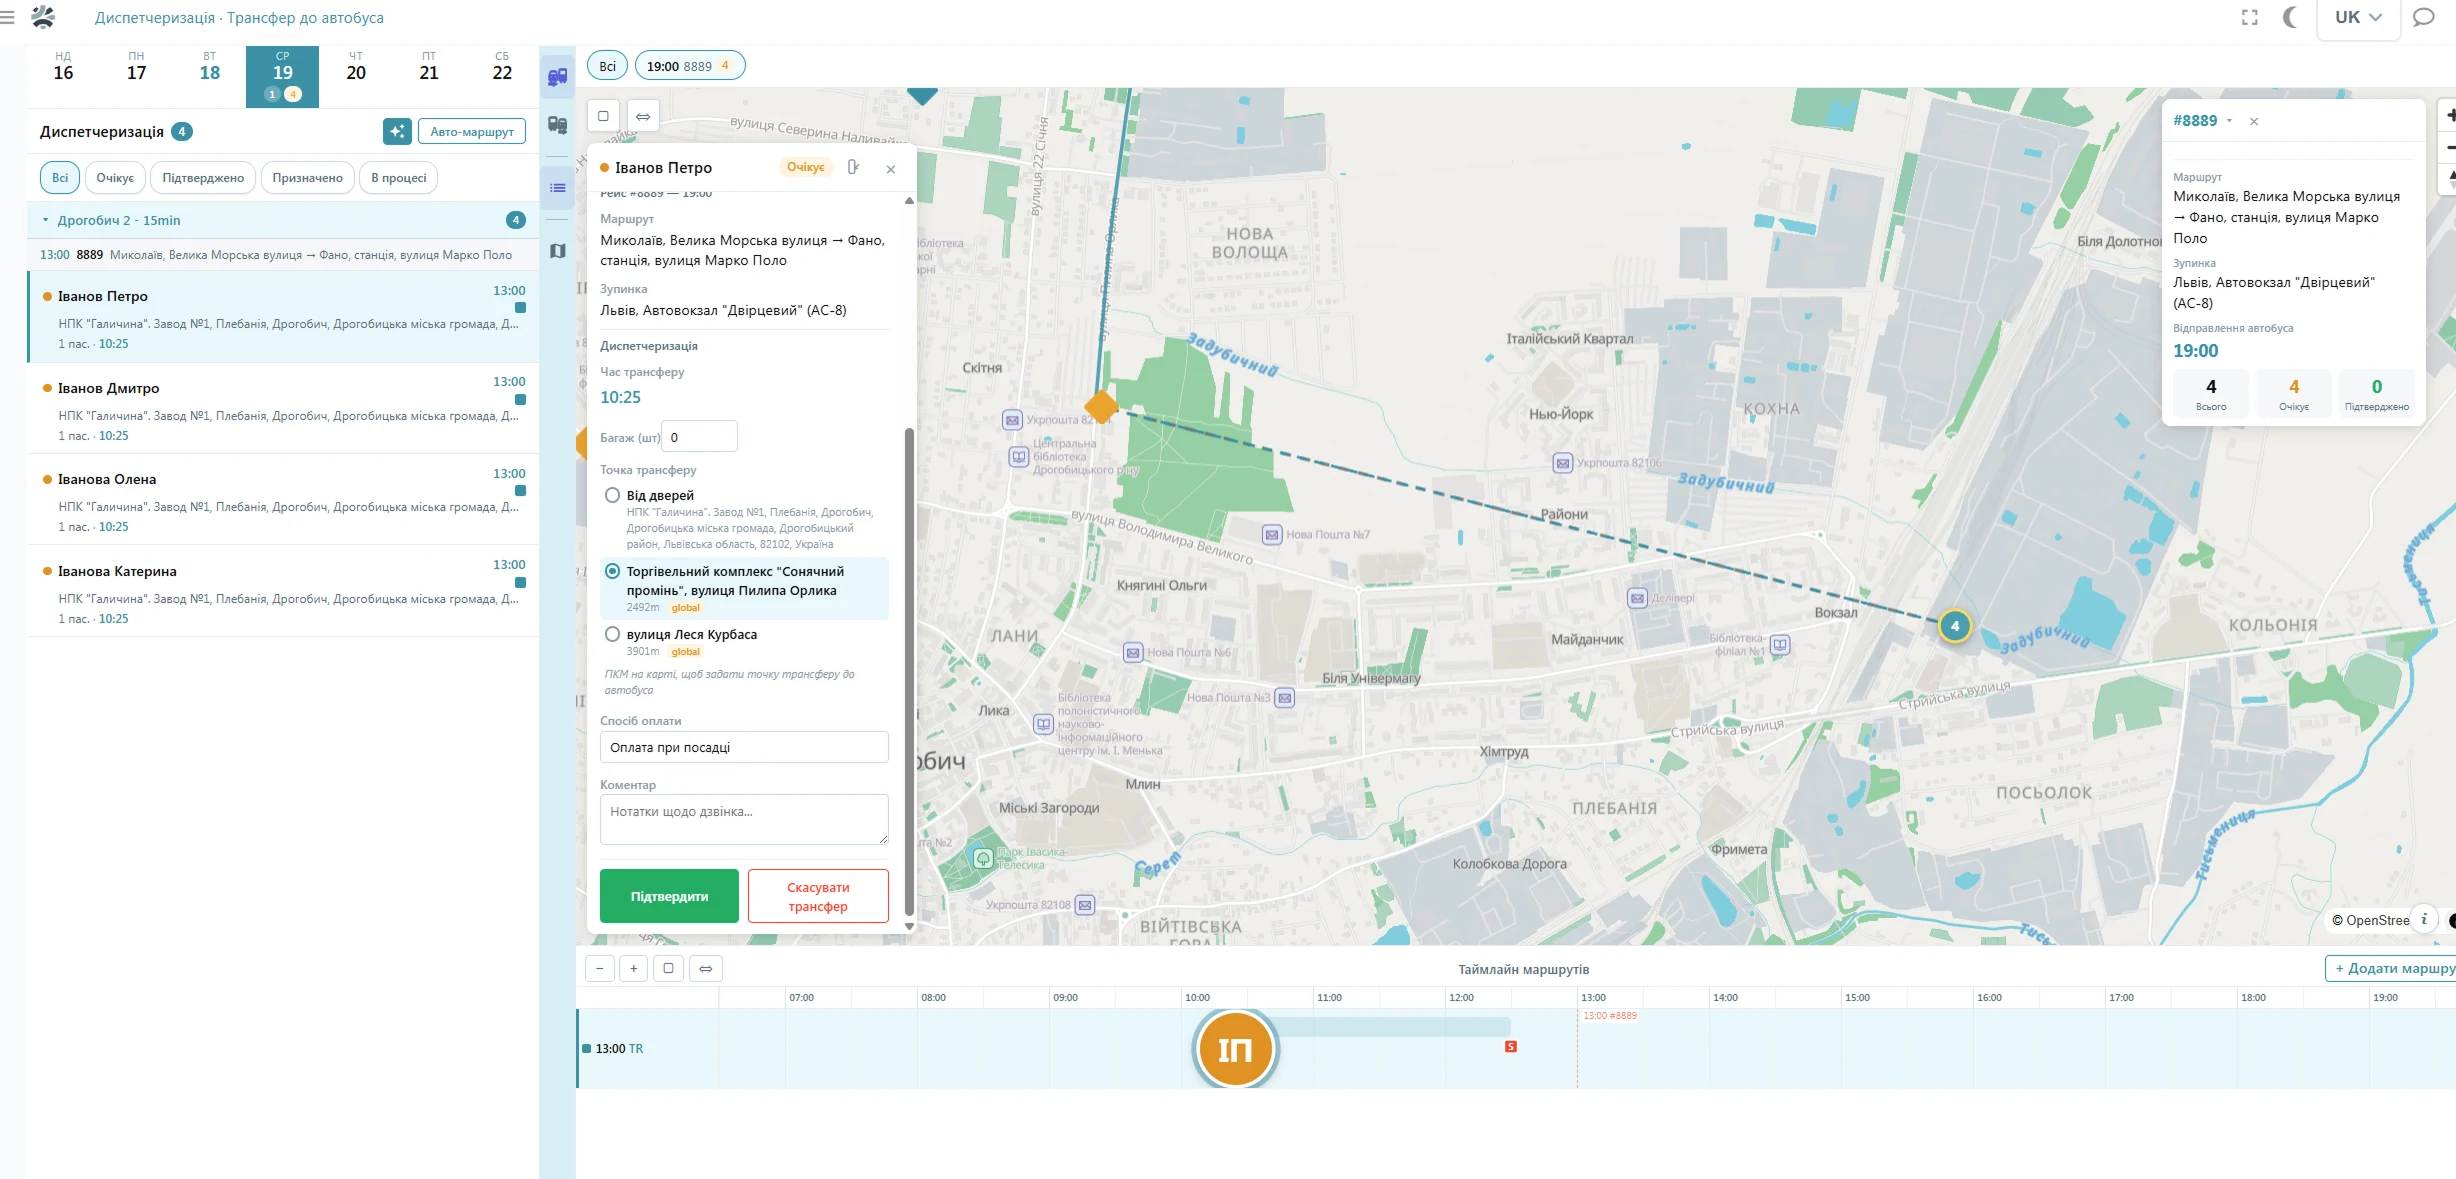Close the Іванов Петро passenger card
Image resolution: width=2456 pixels, height=1179 pixels.
click(891, 169)
